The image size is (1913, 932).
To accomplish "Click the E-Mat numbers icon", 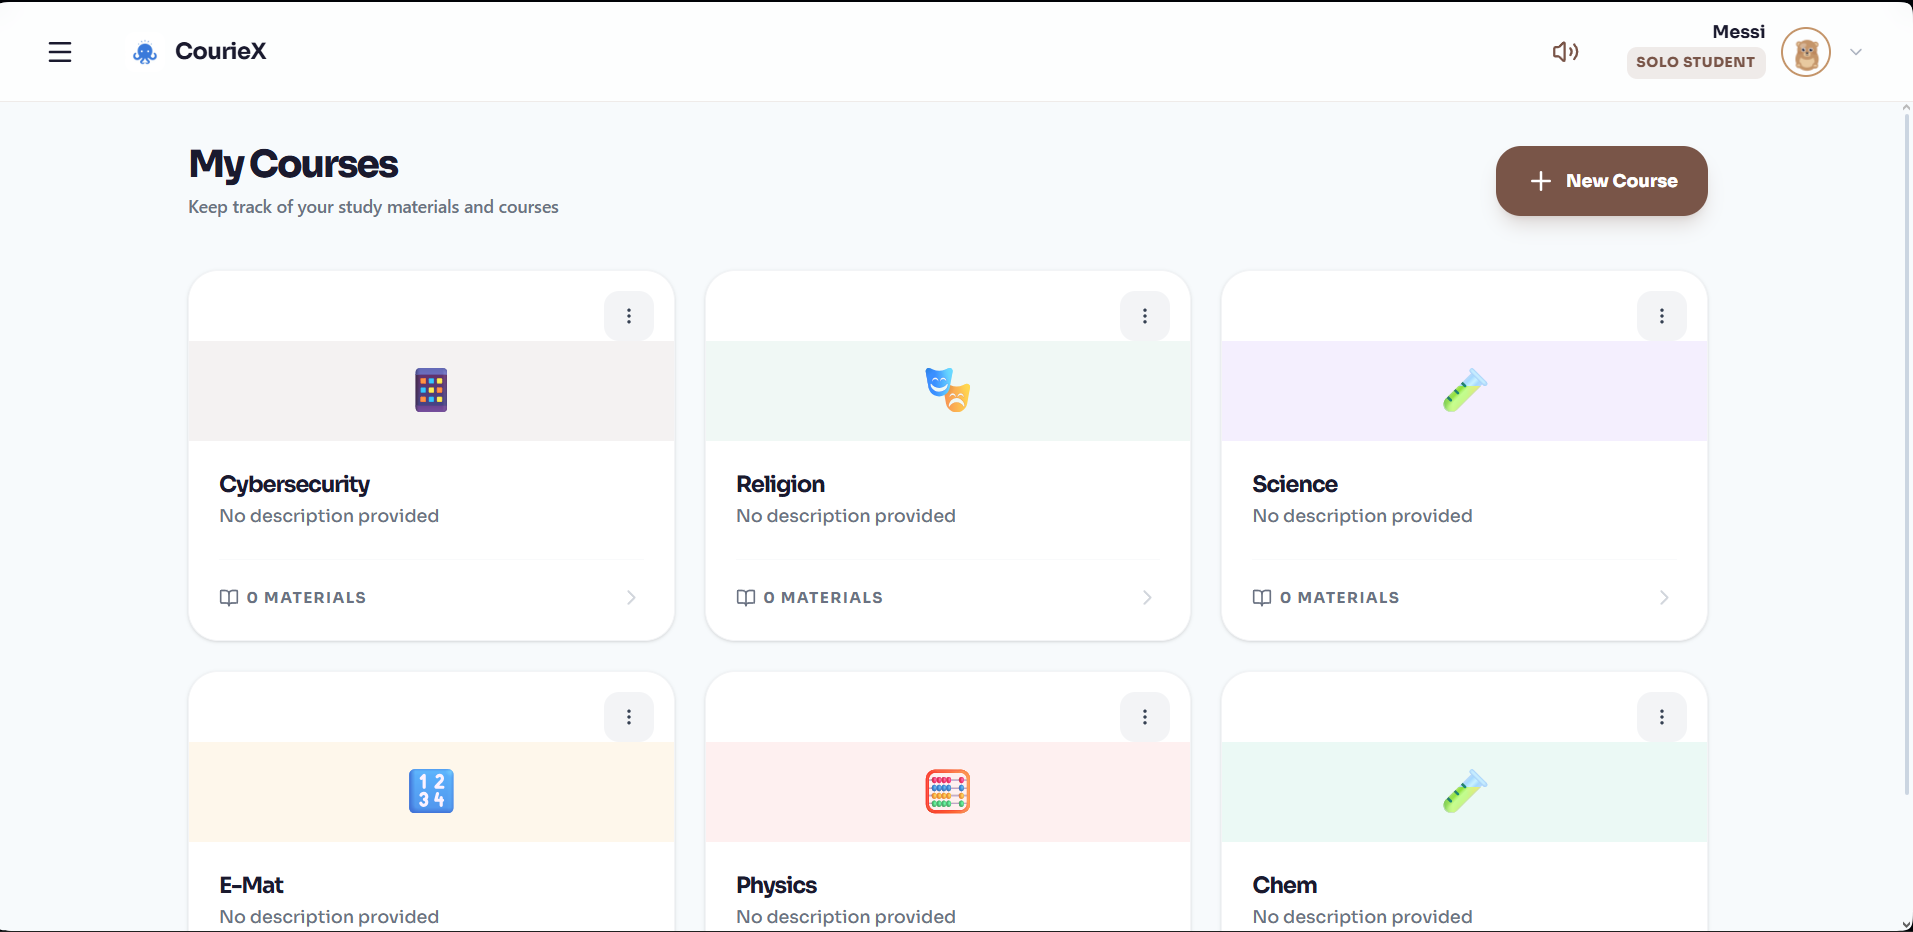I will (431, 791).
